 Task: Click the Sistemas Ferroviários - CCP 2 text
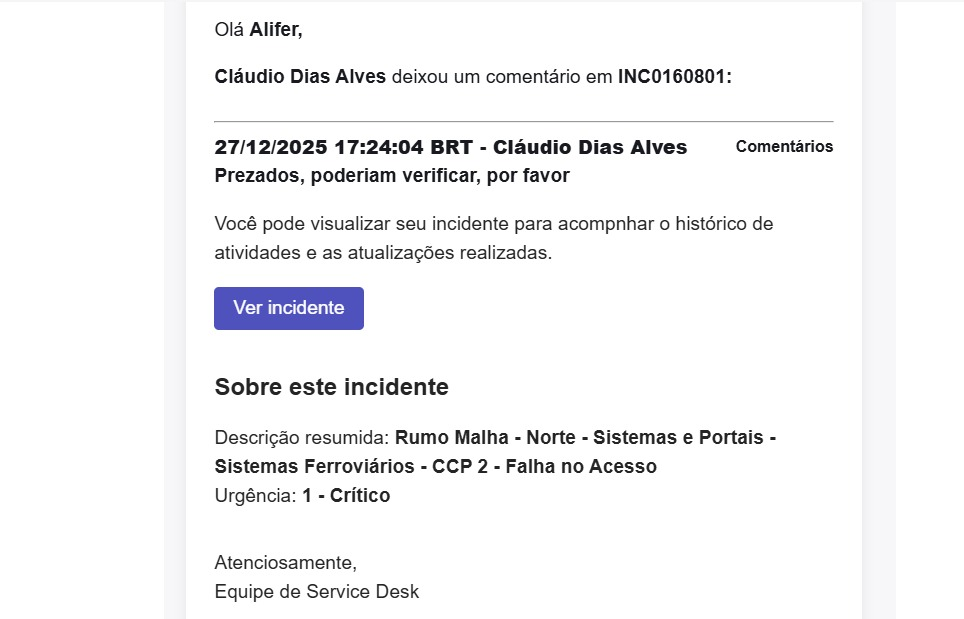(351, 467)
